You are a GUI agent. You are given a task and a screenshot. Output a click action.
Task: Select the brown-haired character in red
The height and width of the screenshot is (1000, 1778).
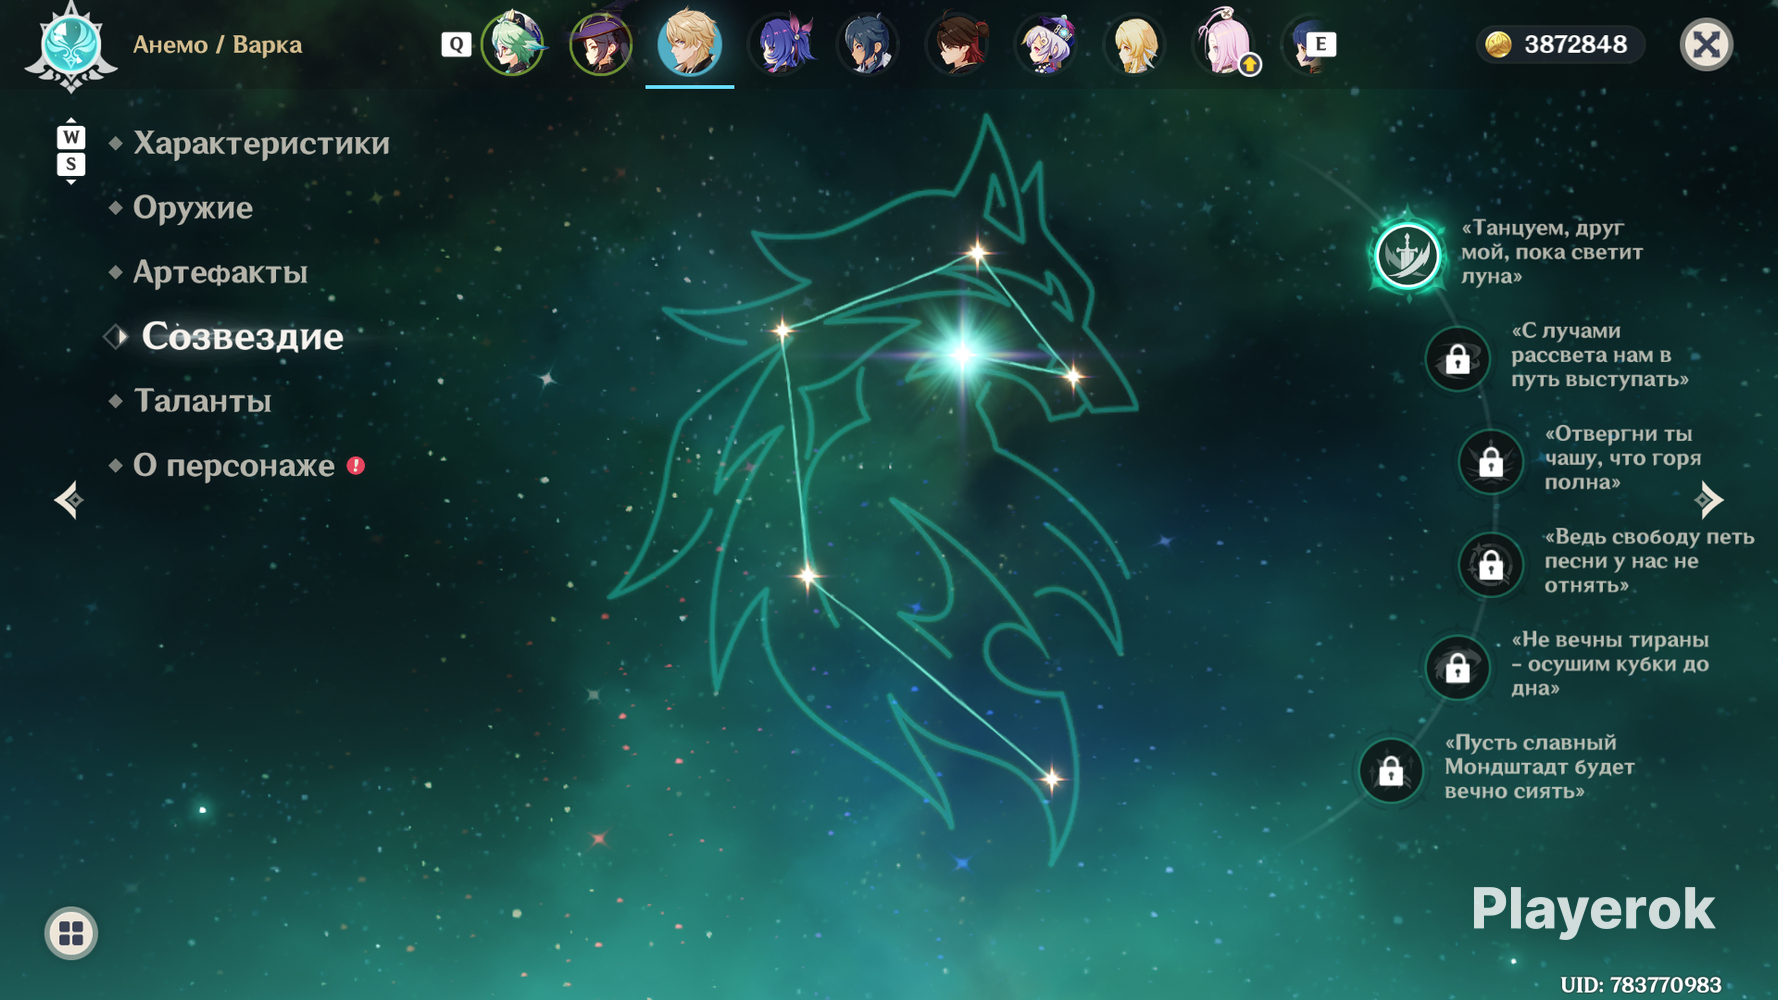pos(957,43)
